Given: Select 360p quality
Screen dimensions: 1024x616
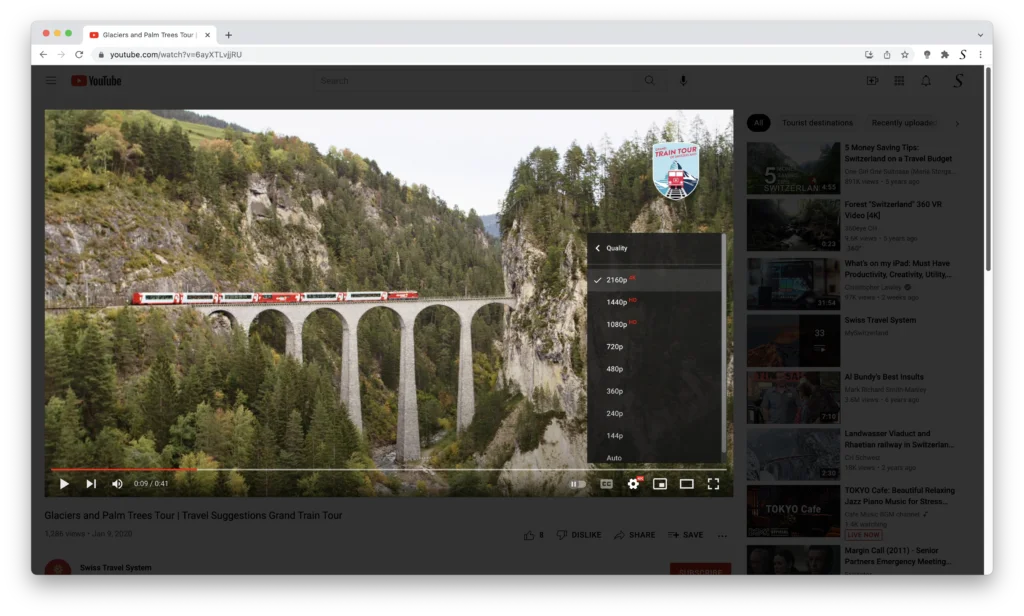Looking at the screenshot, I should coord(654,391).
